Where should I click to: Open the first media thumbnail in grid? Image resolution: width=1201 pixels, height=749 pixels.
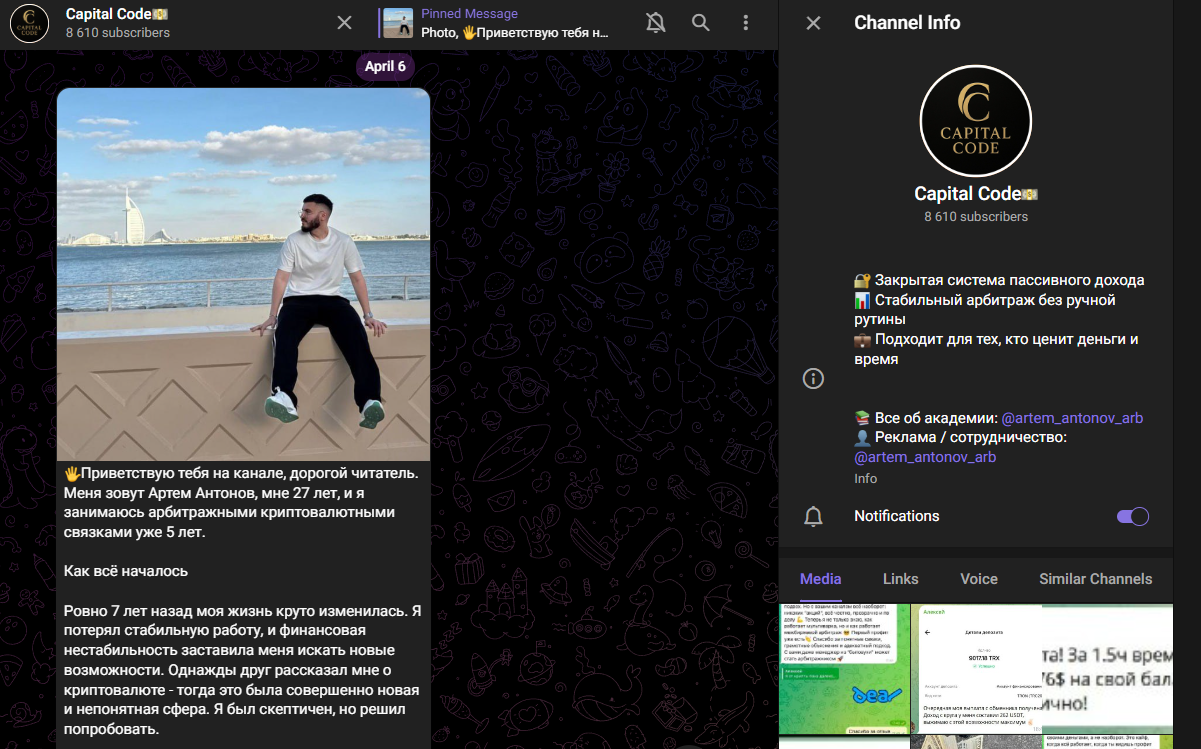tap(844, 668)
